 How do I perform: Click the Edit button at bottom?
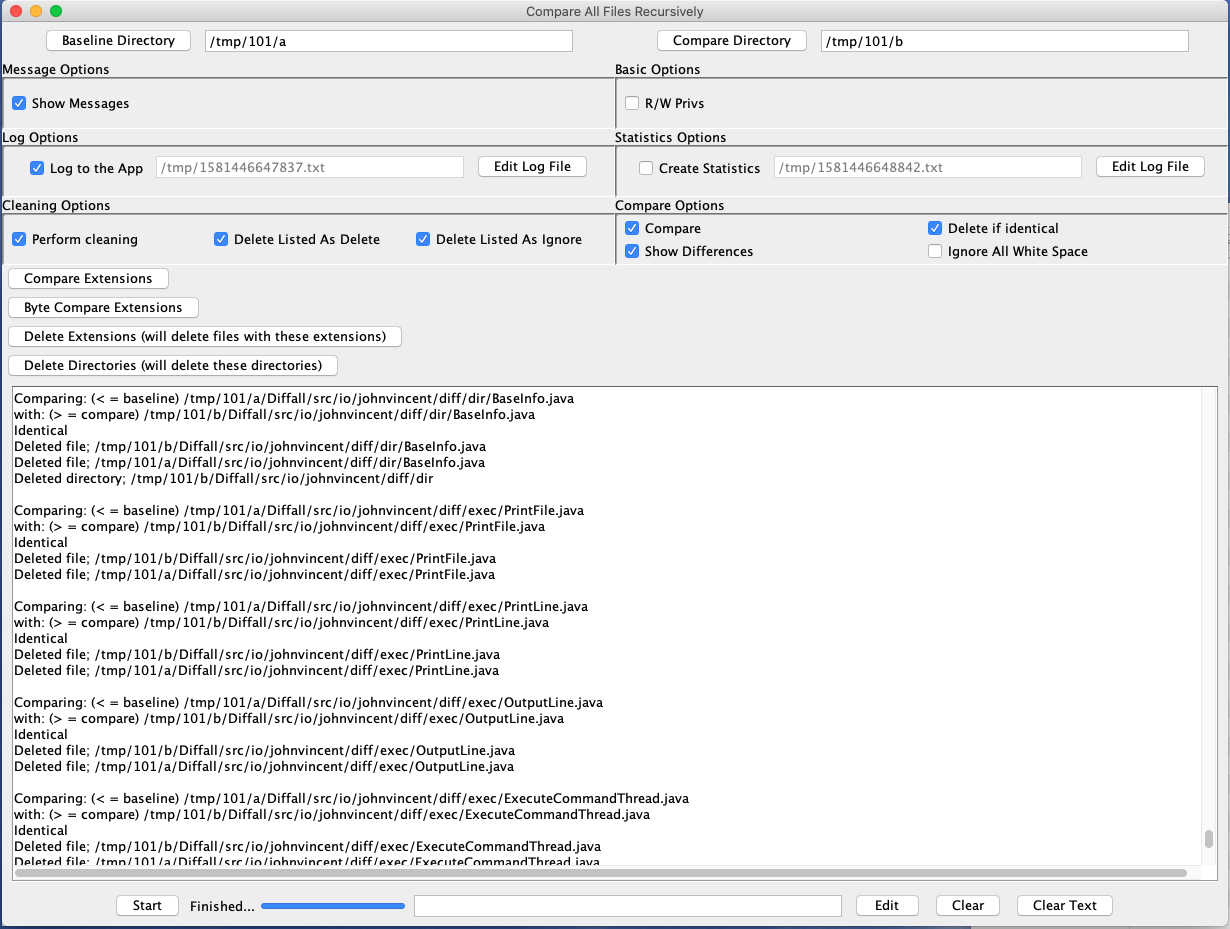[887, 906]
